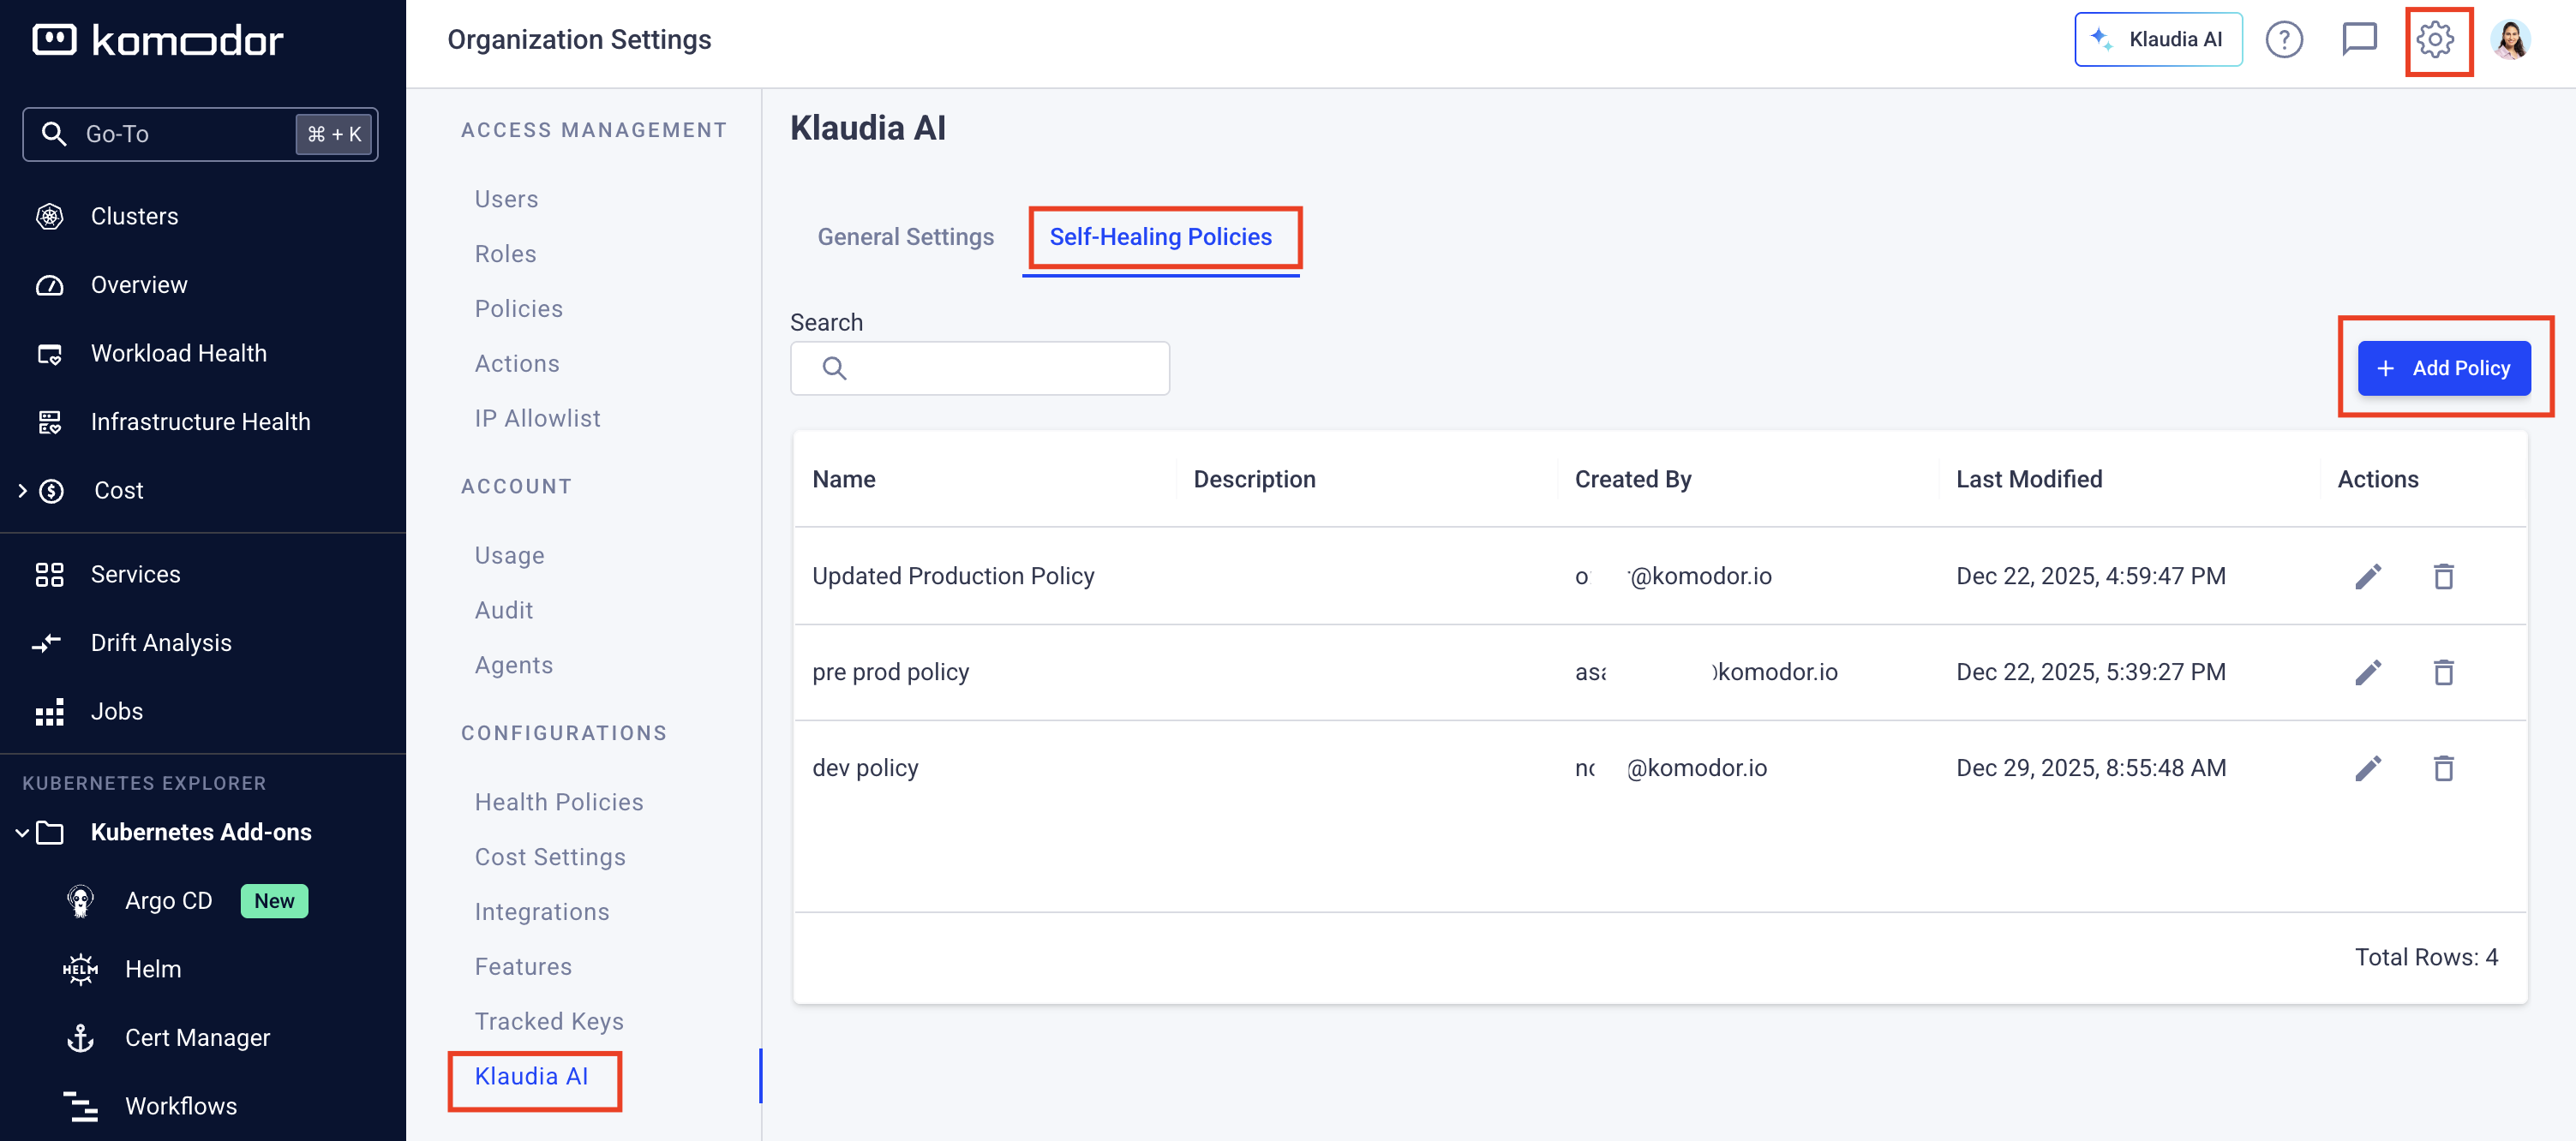Open Helm in Kubernetes Add-ons
Screen dimensions: 2576x1141
pos(152,969)
